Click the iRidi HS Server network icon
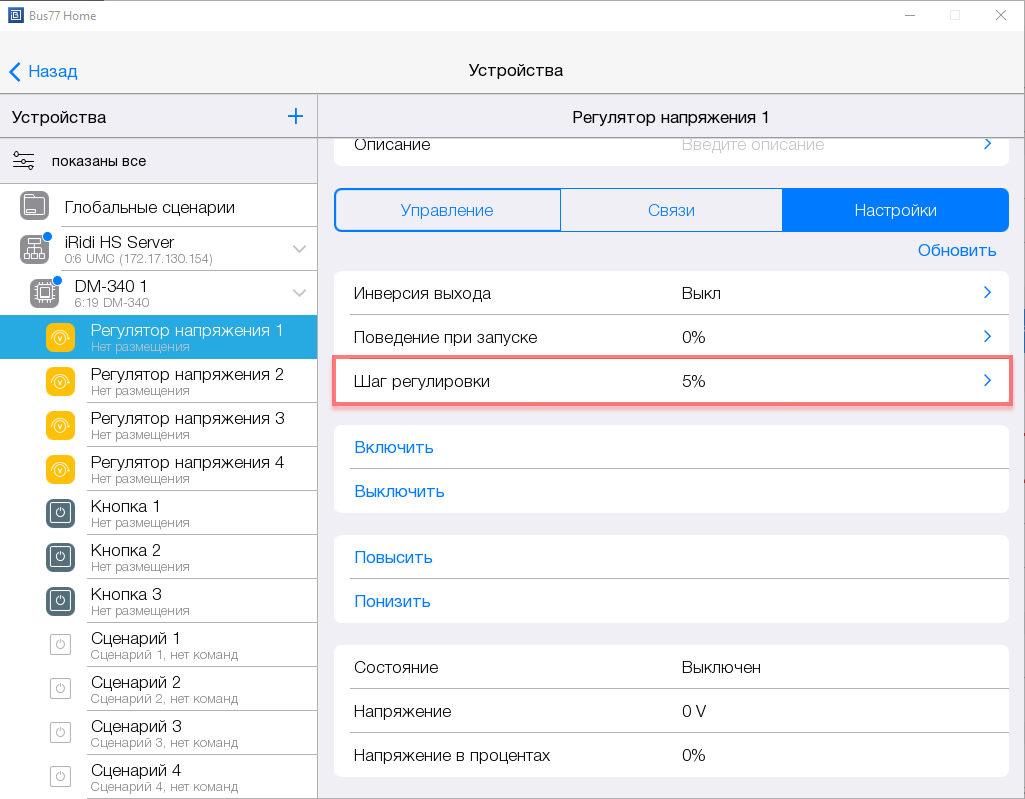 pos(34,249)
